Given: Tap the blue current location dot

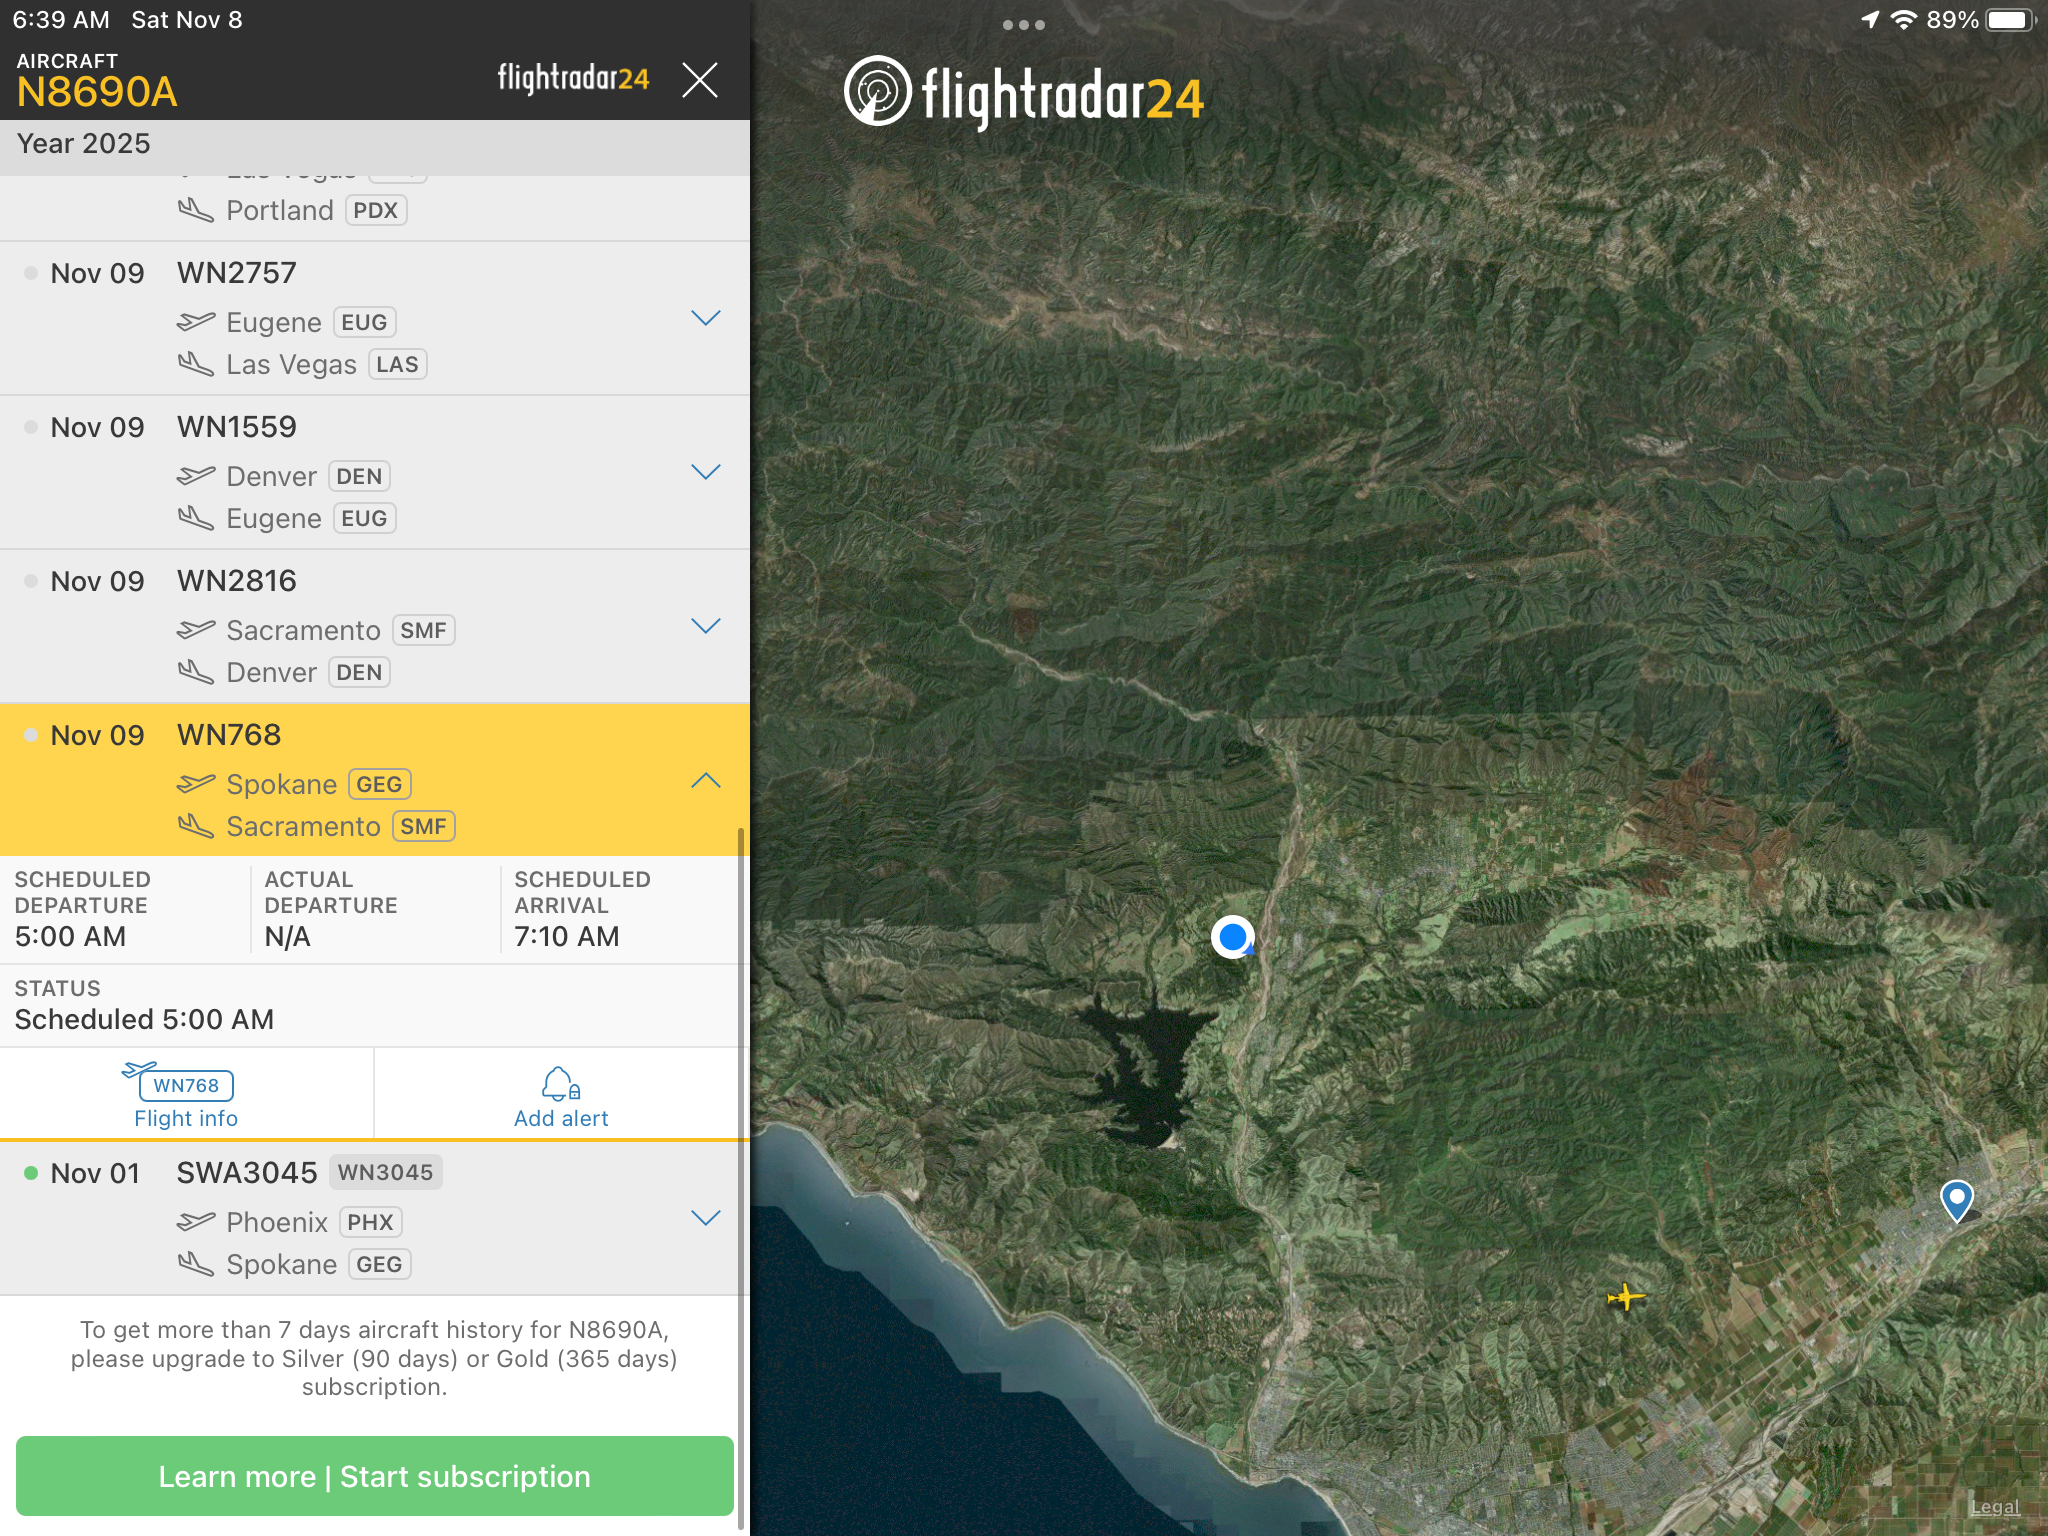Looking at the screenshot, I should click(x=1233, y=937).
